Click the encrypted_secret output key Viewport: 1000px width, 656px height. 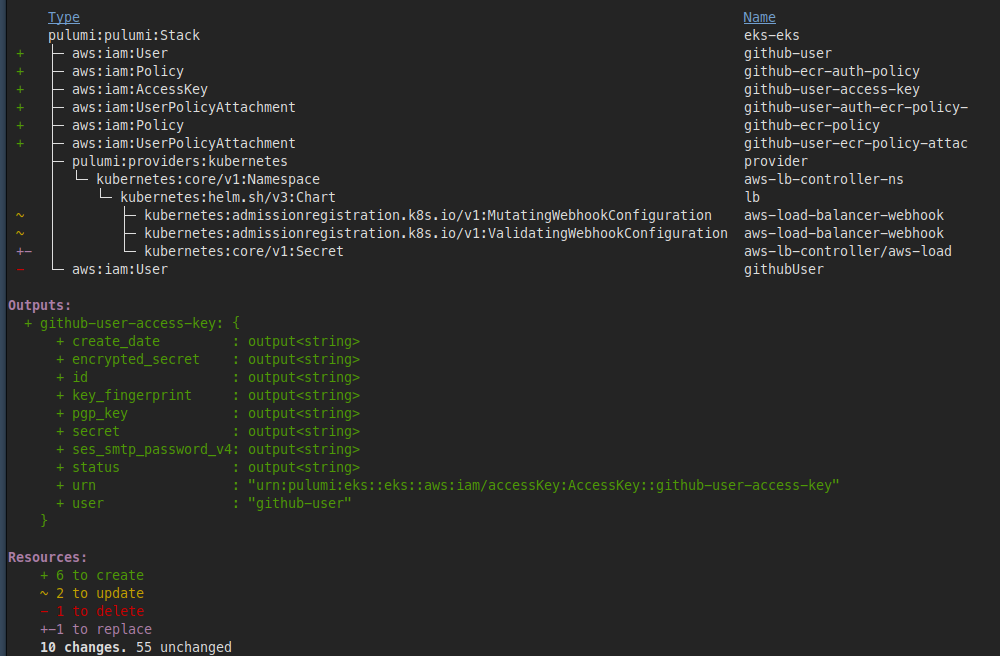135,360
